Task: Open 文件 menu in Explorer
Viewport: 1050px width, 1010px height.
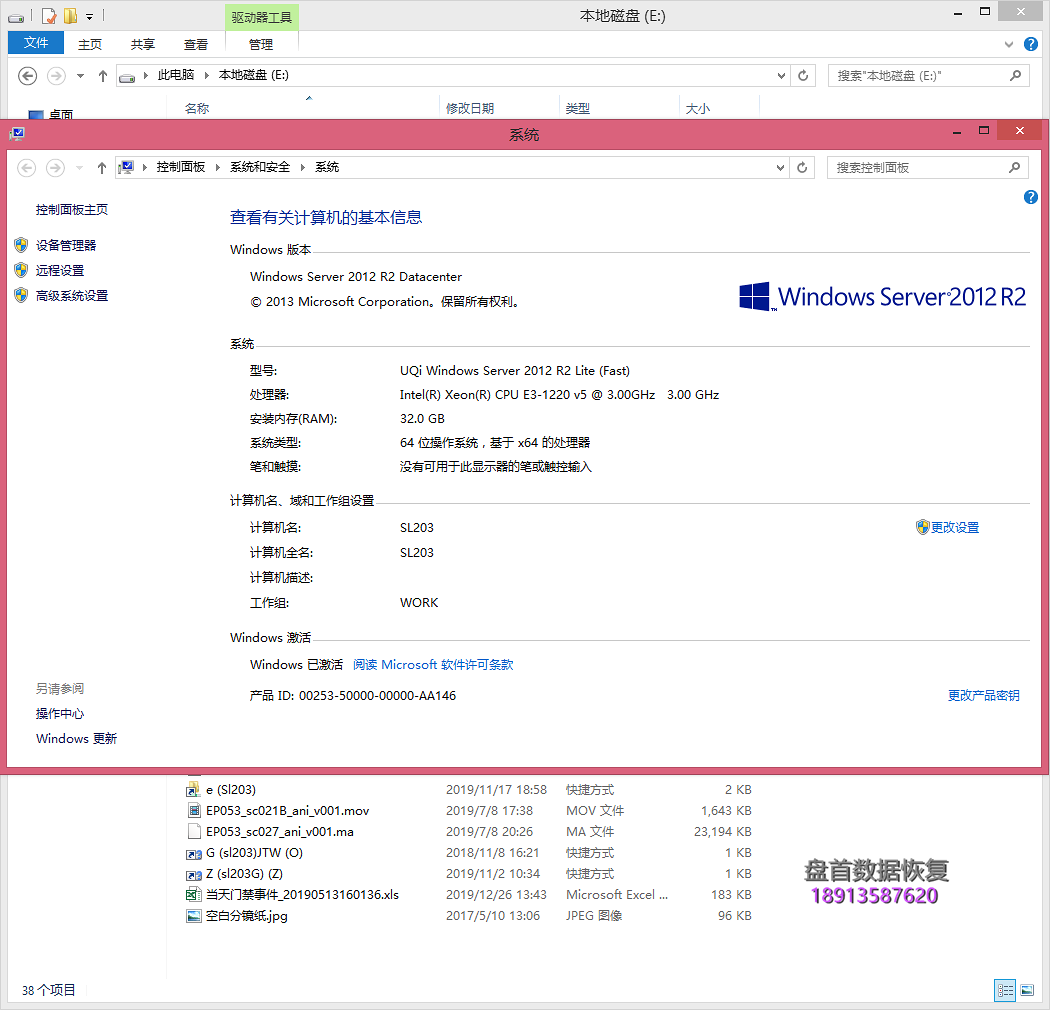Action: click(x=36, y=43)
